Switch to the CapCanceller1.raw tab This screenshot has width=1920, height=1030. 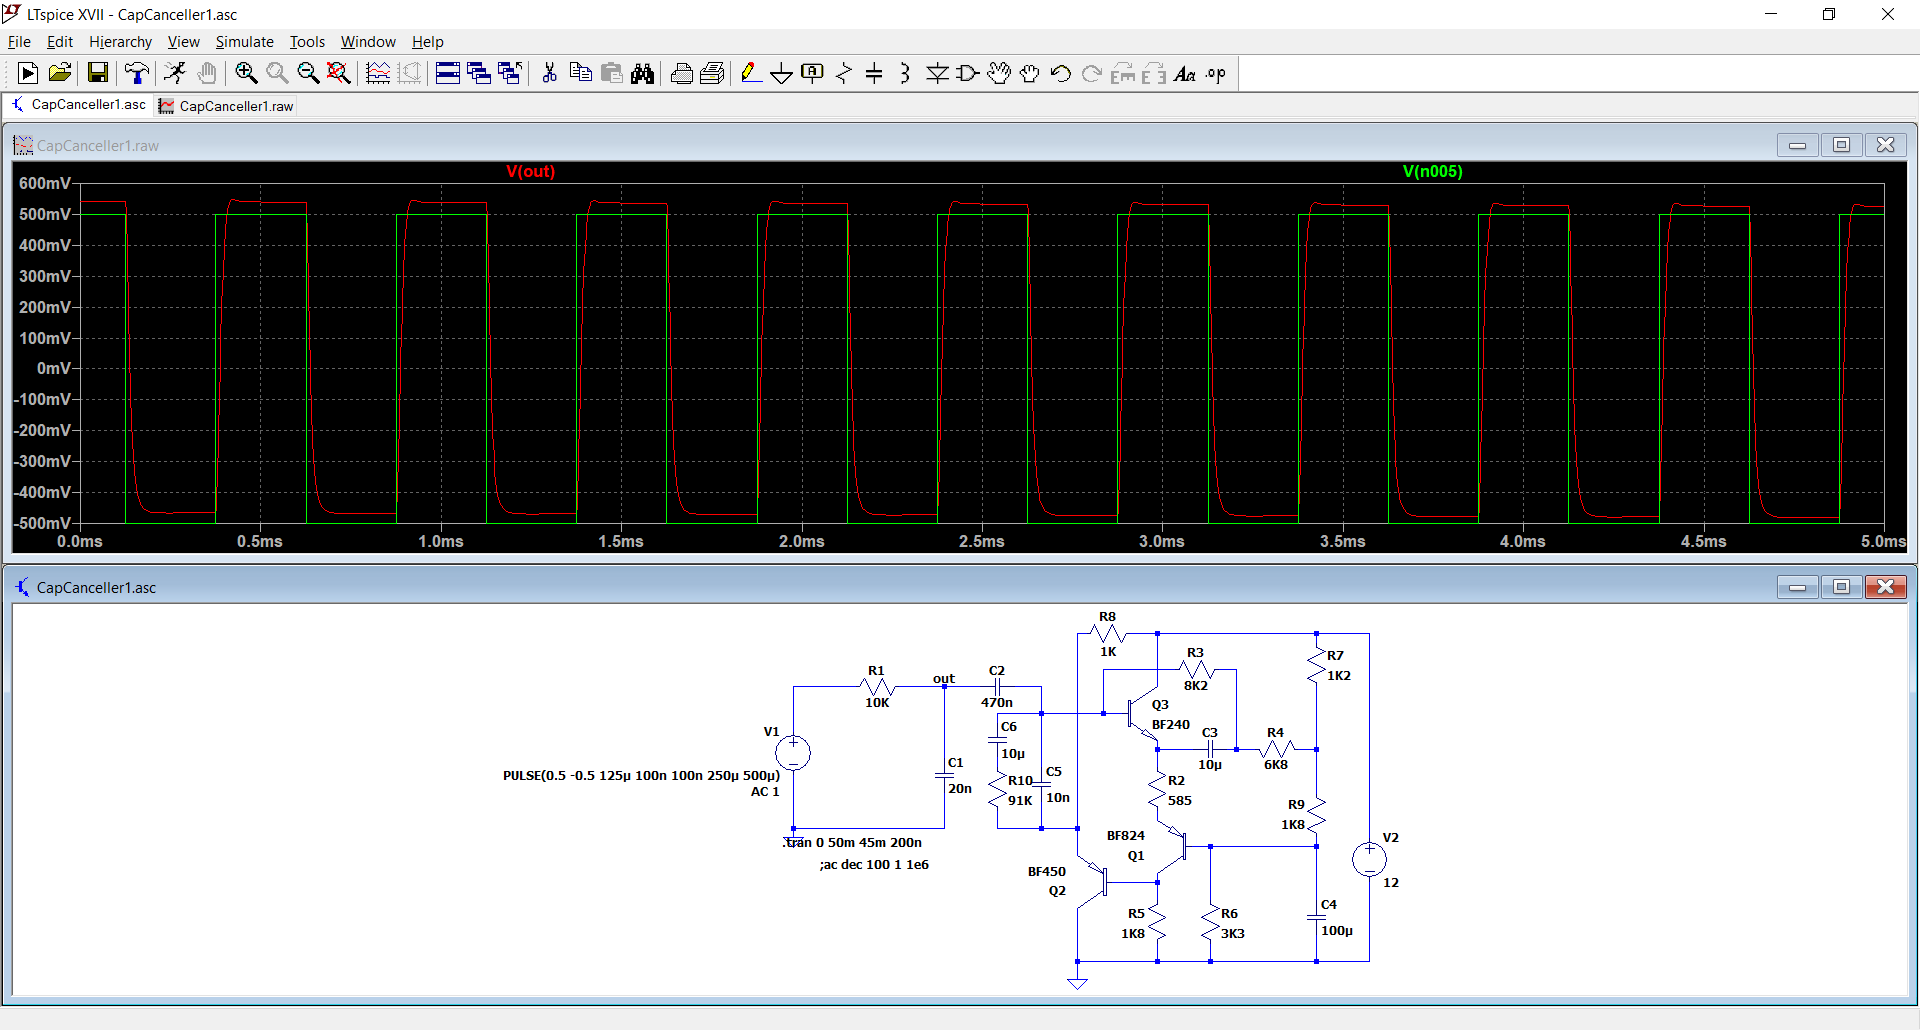pyautogui.click(x=226, y=106)
